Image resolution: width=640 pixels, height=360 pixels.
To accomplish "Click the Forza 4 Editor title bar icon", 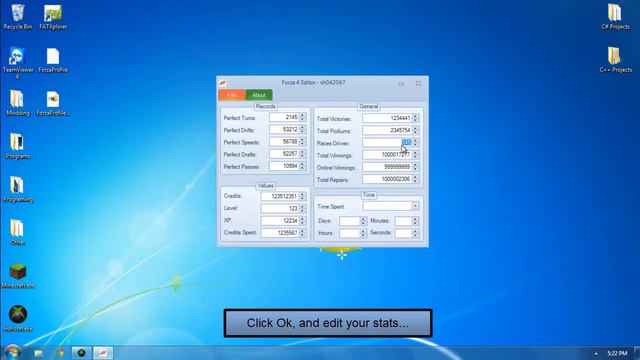I will 223,83.
